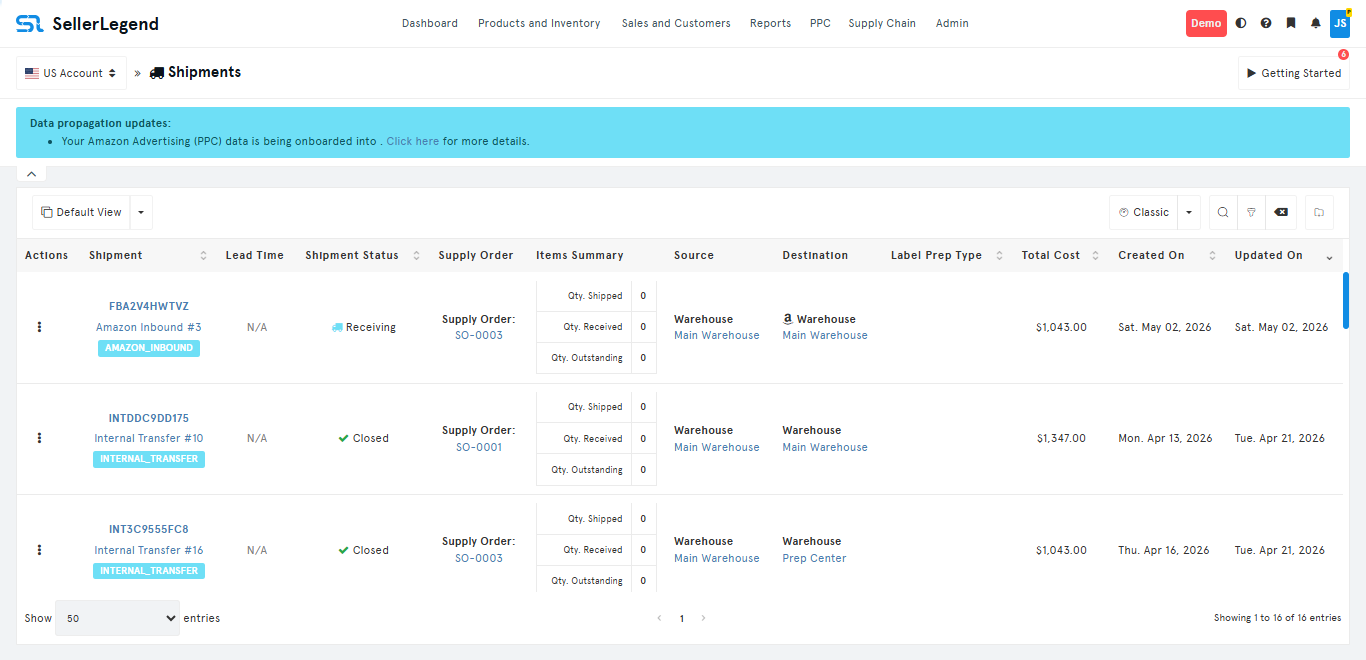
Task: Open the Supply Chain menu
Action: point(882,23)
